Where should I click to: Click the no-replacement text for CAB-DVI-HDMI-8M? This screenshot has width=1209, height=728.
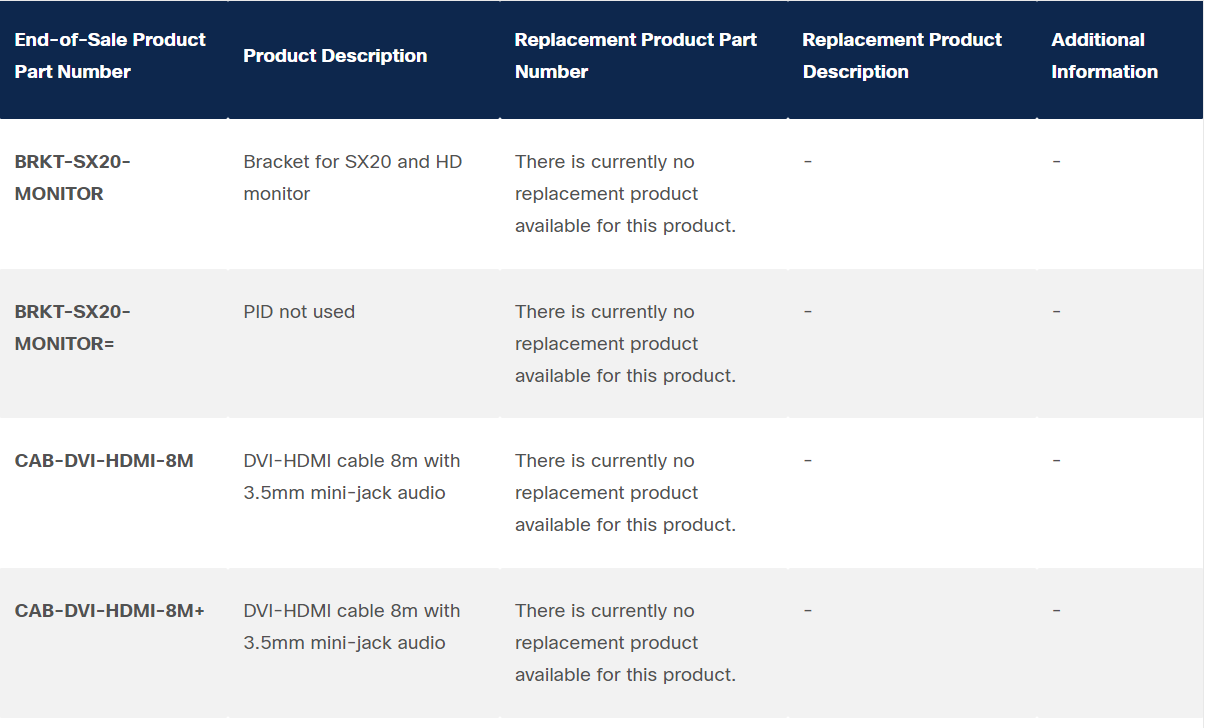pos(625,493)
